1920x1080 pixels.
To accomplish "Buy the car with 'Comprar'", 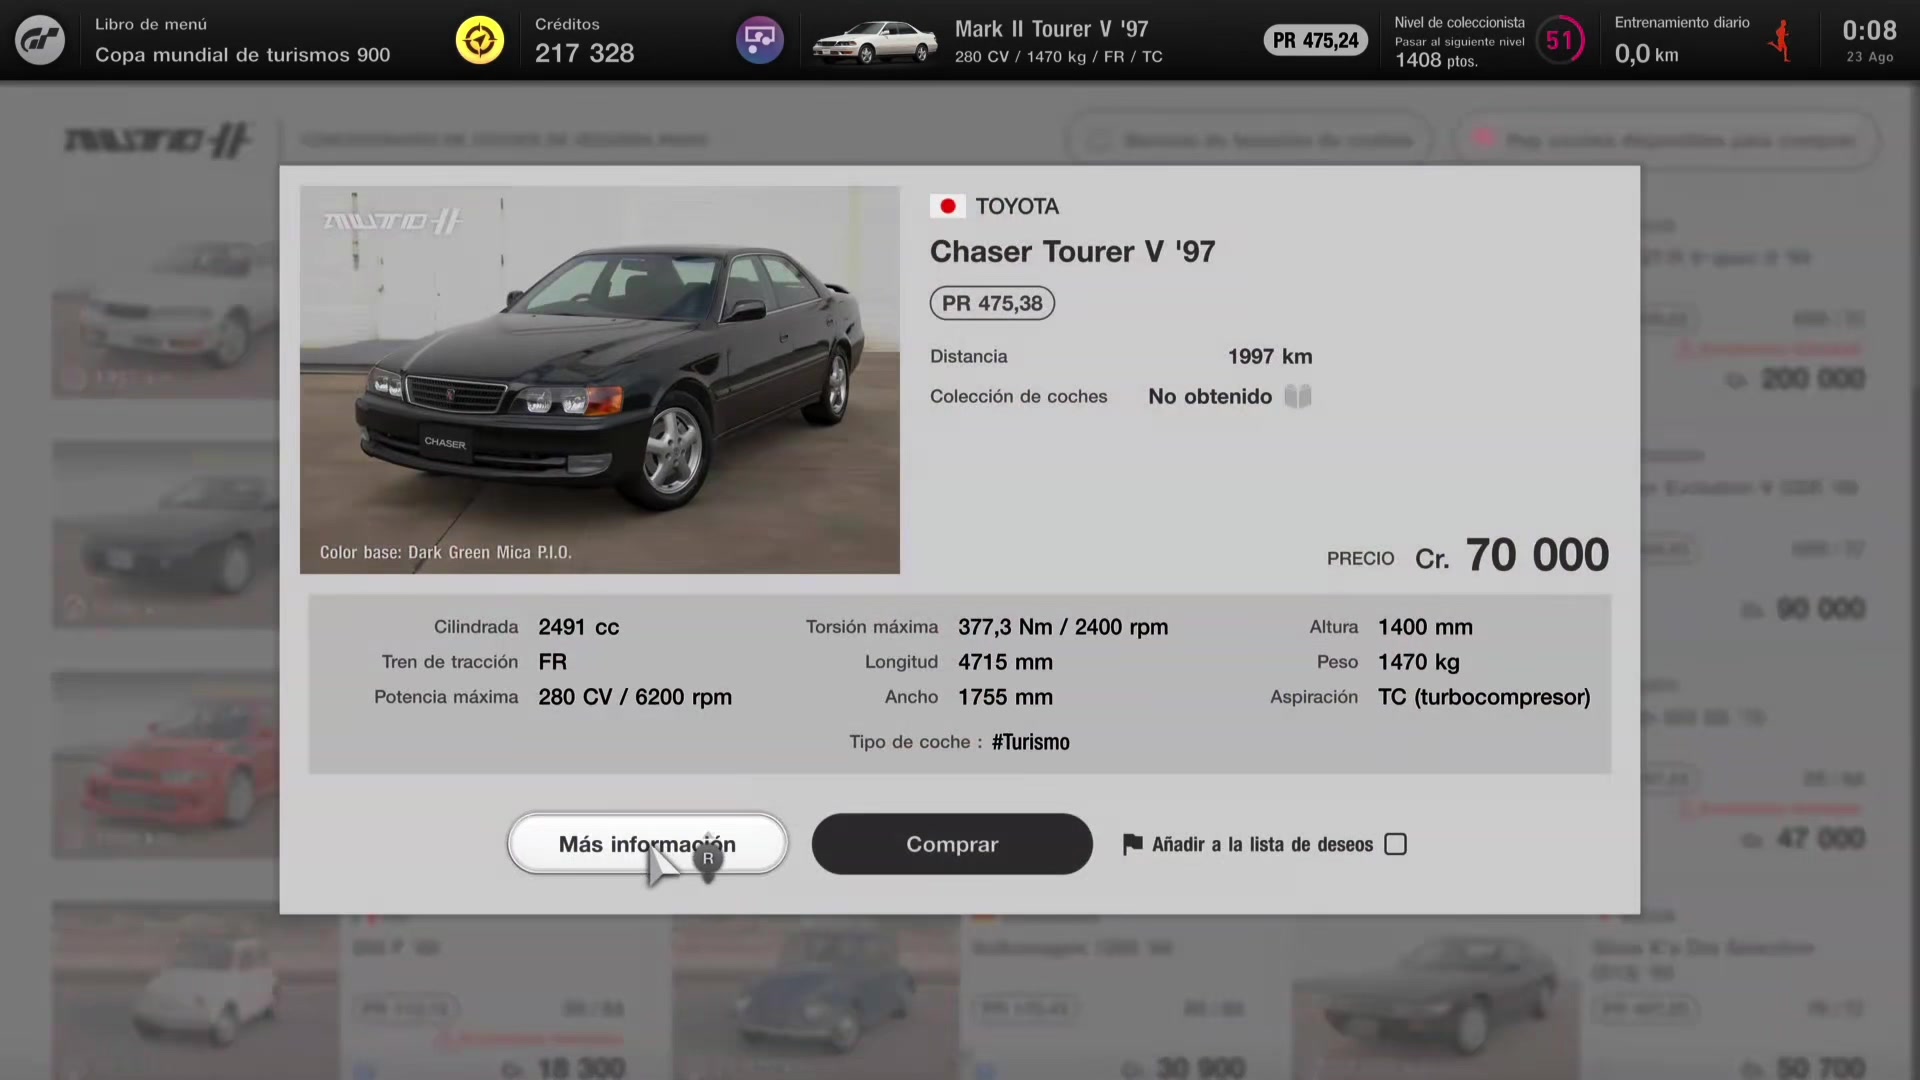I will [x=952, y=844].
